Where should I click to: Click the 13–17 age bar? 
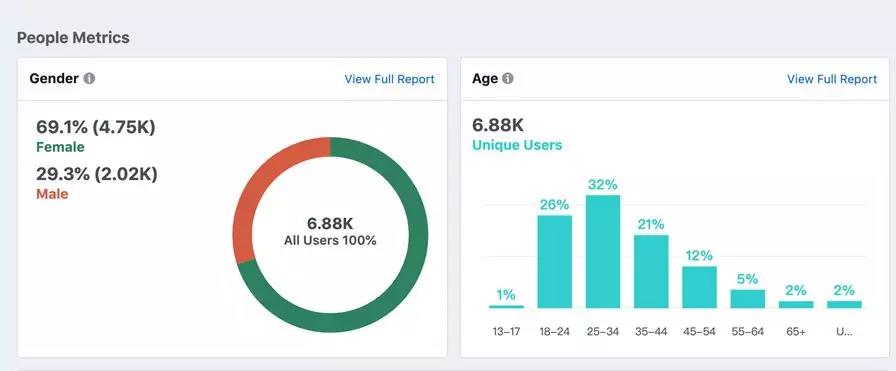pos(506,306)
